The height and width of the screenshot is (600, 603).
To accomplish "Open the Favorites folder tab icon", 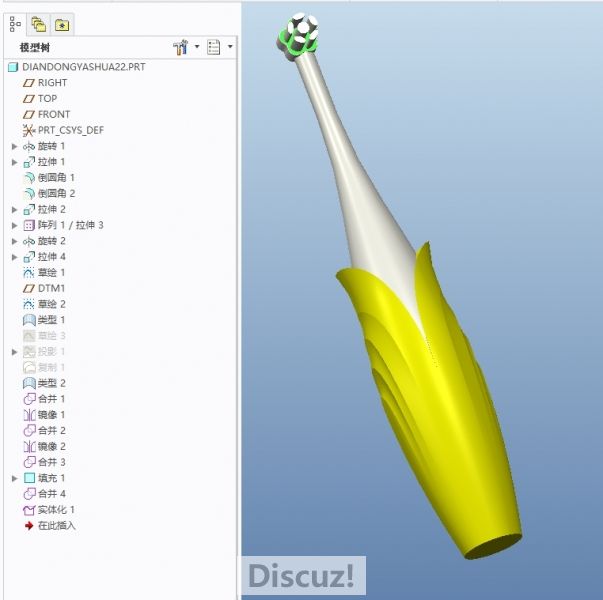I will [62, 25].
